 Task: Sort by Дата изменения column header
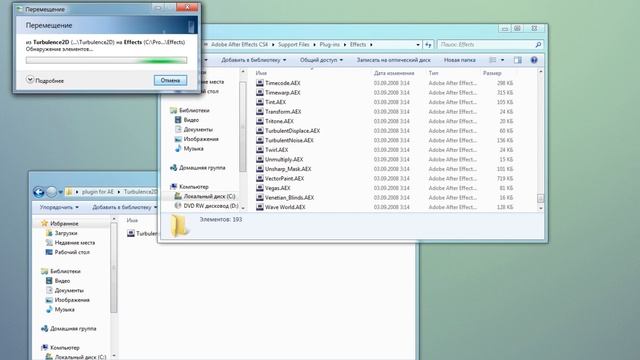click(394, 73)
